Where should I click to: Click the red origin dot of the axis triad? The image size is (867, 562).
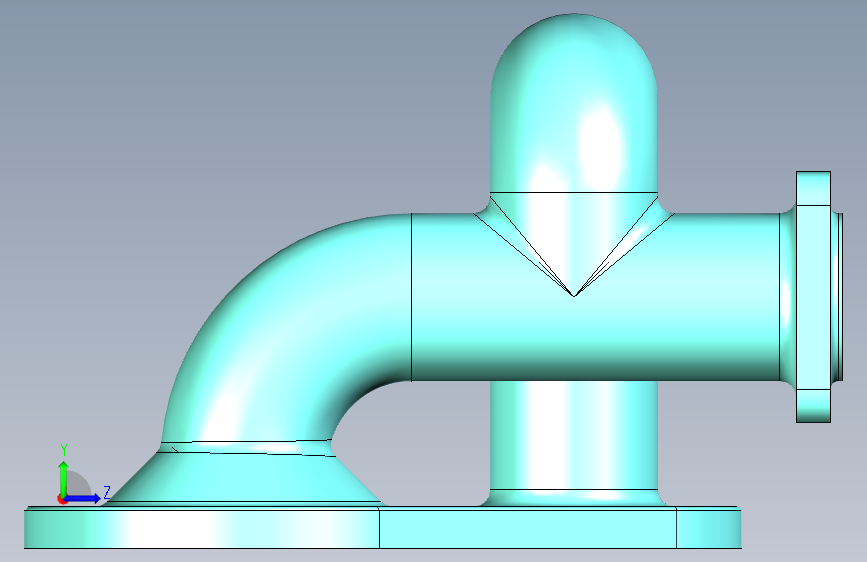pyautogui.click(x=62, y=499)
